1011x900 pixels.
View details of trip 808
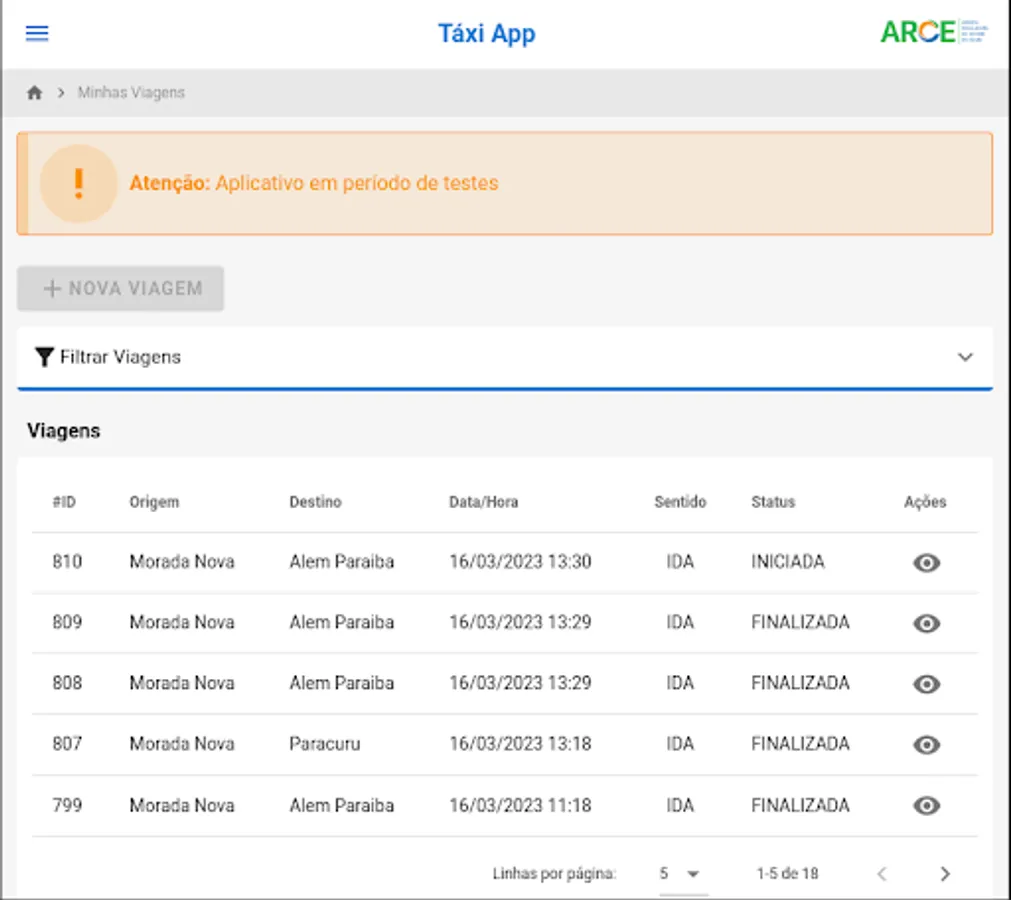(x=926, y=684)
